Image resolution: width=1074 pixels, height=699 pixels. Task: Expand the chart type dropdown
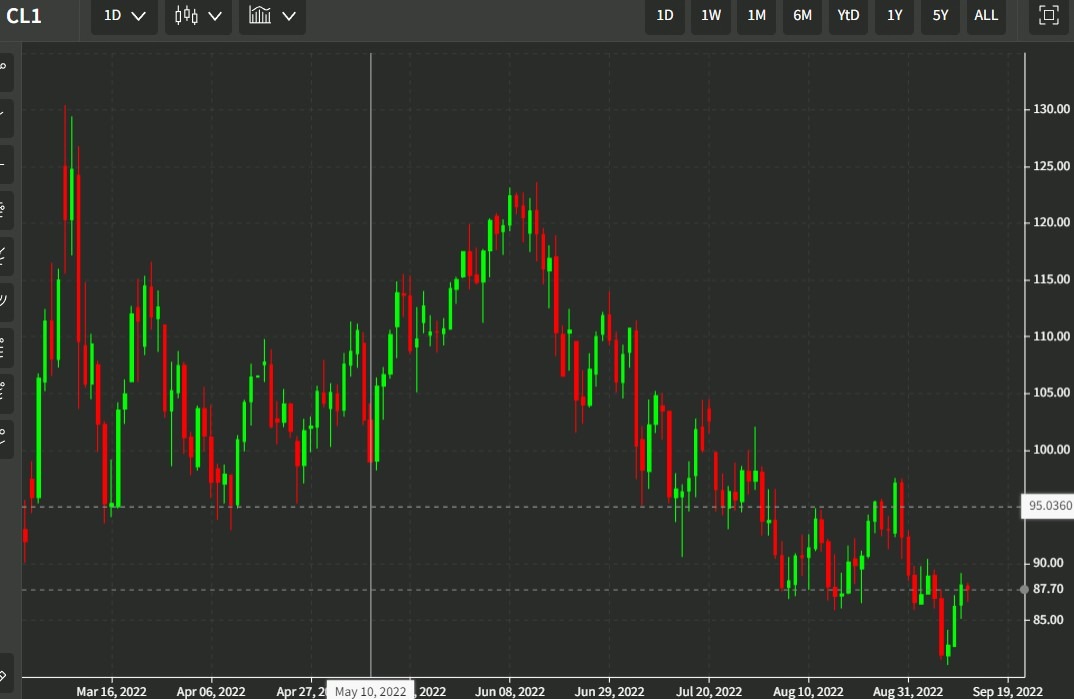click(x=214, y=16)
